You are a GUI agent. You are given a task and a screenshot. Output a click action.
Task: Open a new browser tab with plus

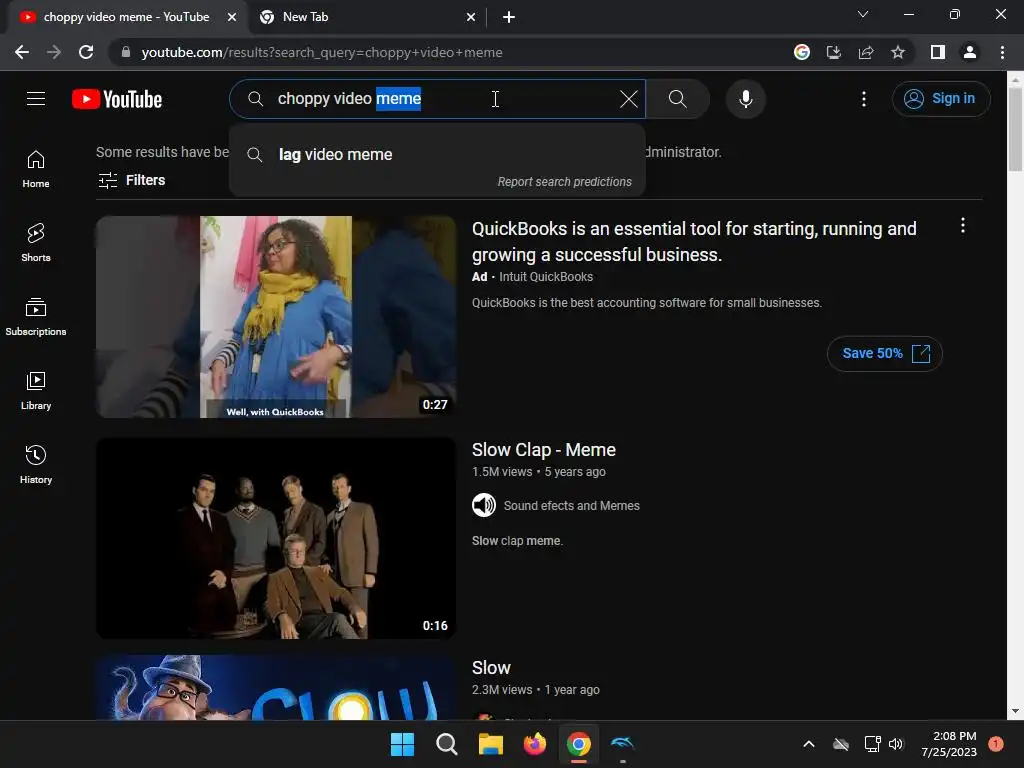point(509,18)
